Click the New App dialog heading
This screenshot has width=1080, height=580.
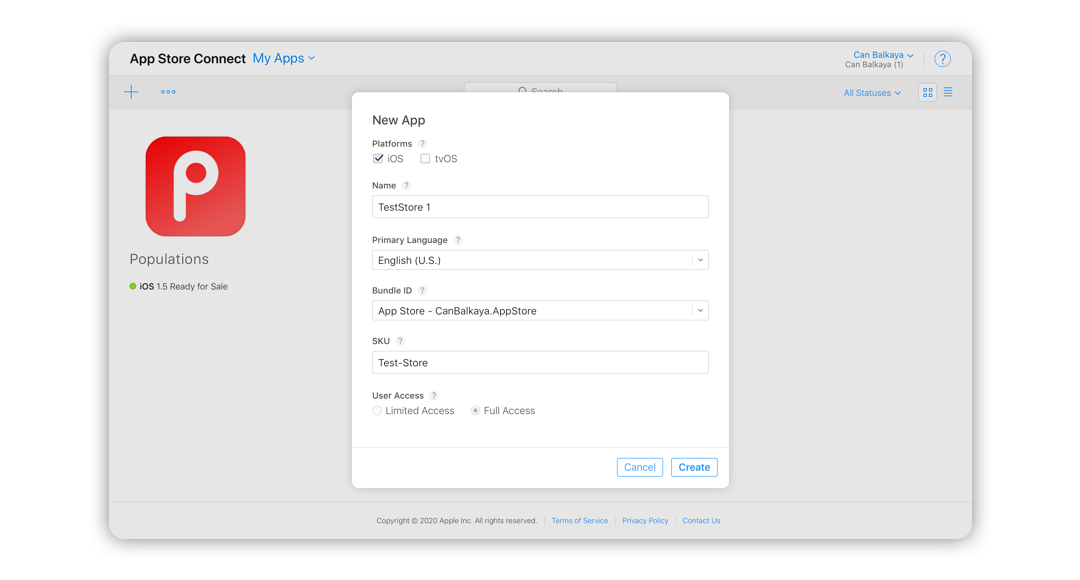[x=399, y=120]
